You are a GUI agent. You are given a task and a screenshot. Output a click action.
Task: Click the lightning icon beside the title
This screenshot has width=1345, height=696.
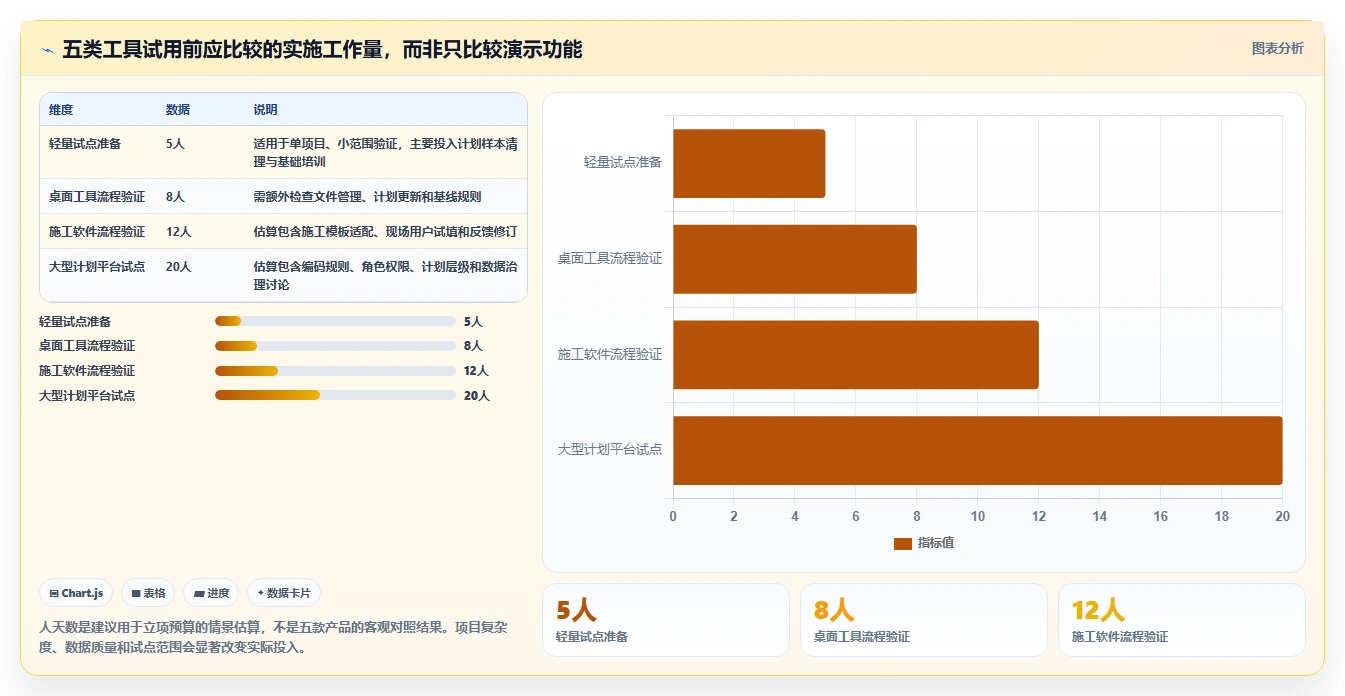click(47, 50)
